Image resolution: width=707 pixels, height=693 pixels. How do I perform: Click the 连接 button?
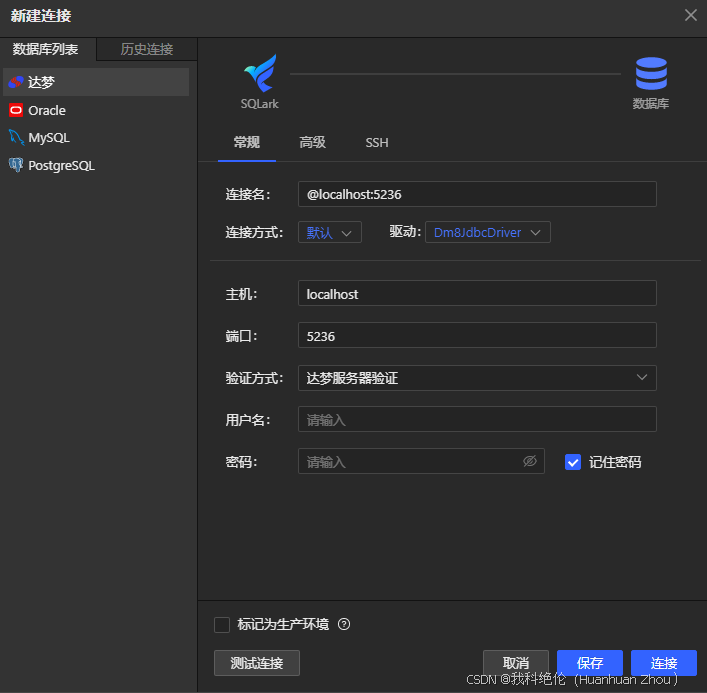coord(664,663)
